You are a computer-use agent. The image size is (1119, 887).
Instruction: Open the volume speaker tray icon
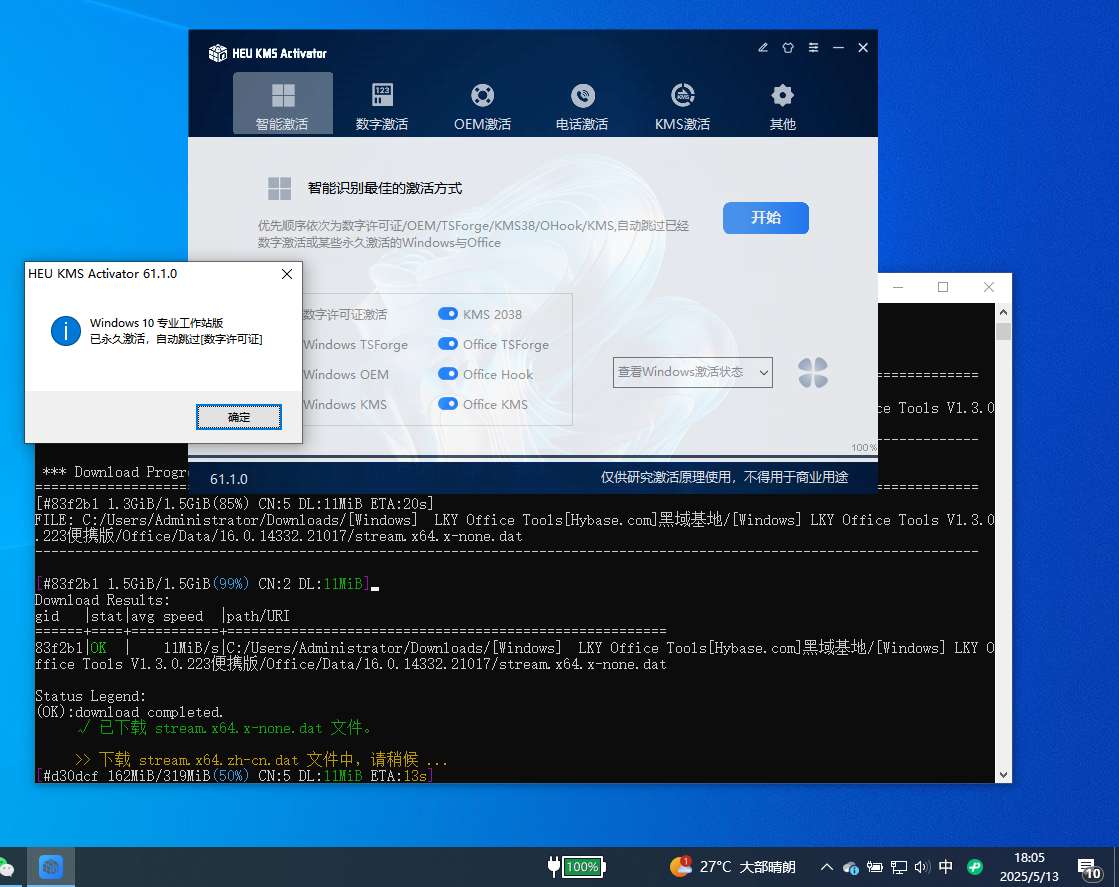tap(922, 867)
